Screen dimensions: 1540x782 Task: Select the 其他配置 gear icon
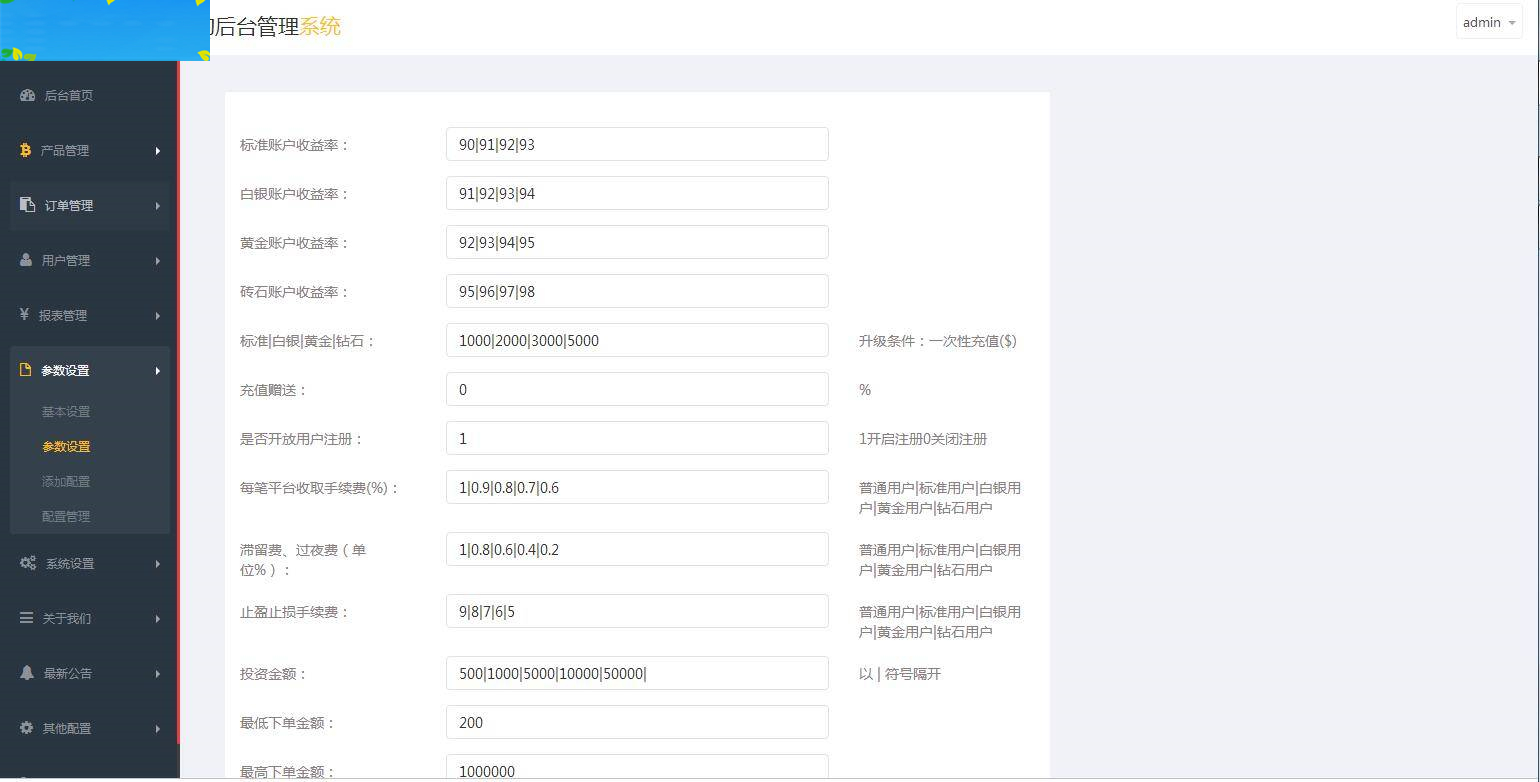click(x=26, y=728)
